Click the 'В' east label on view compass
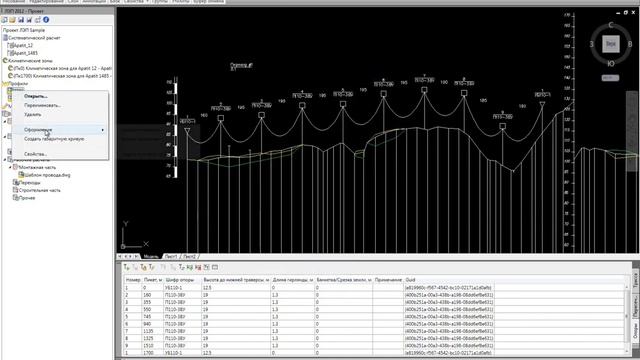Screen dimensions: 640x360 tap(630, 44)
